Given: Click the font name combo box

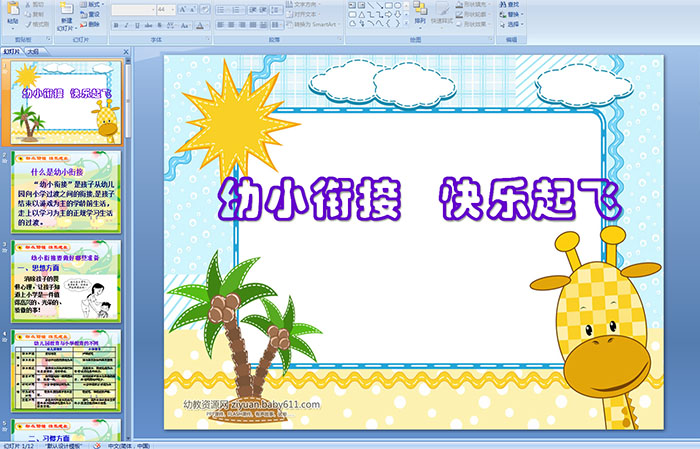Looking at the screenshot, I should pos(133,9).
